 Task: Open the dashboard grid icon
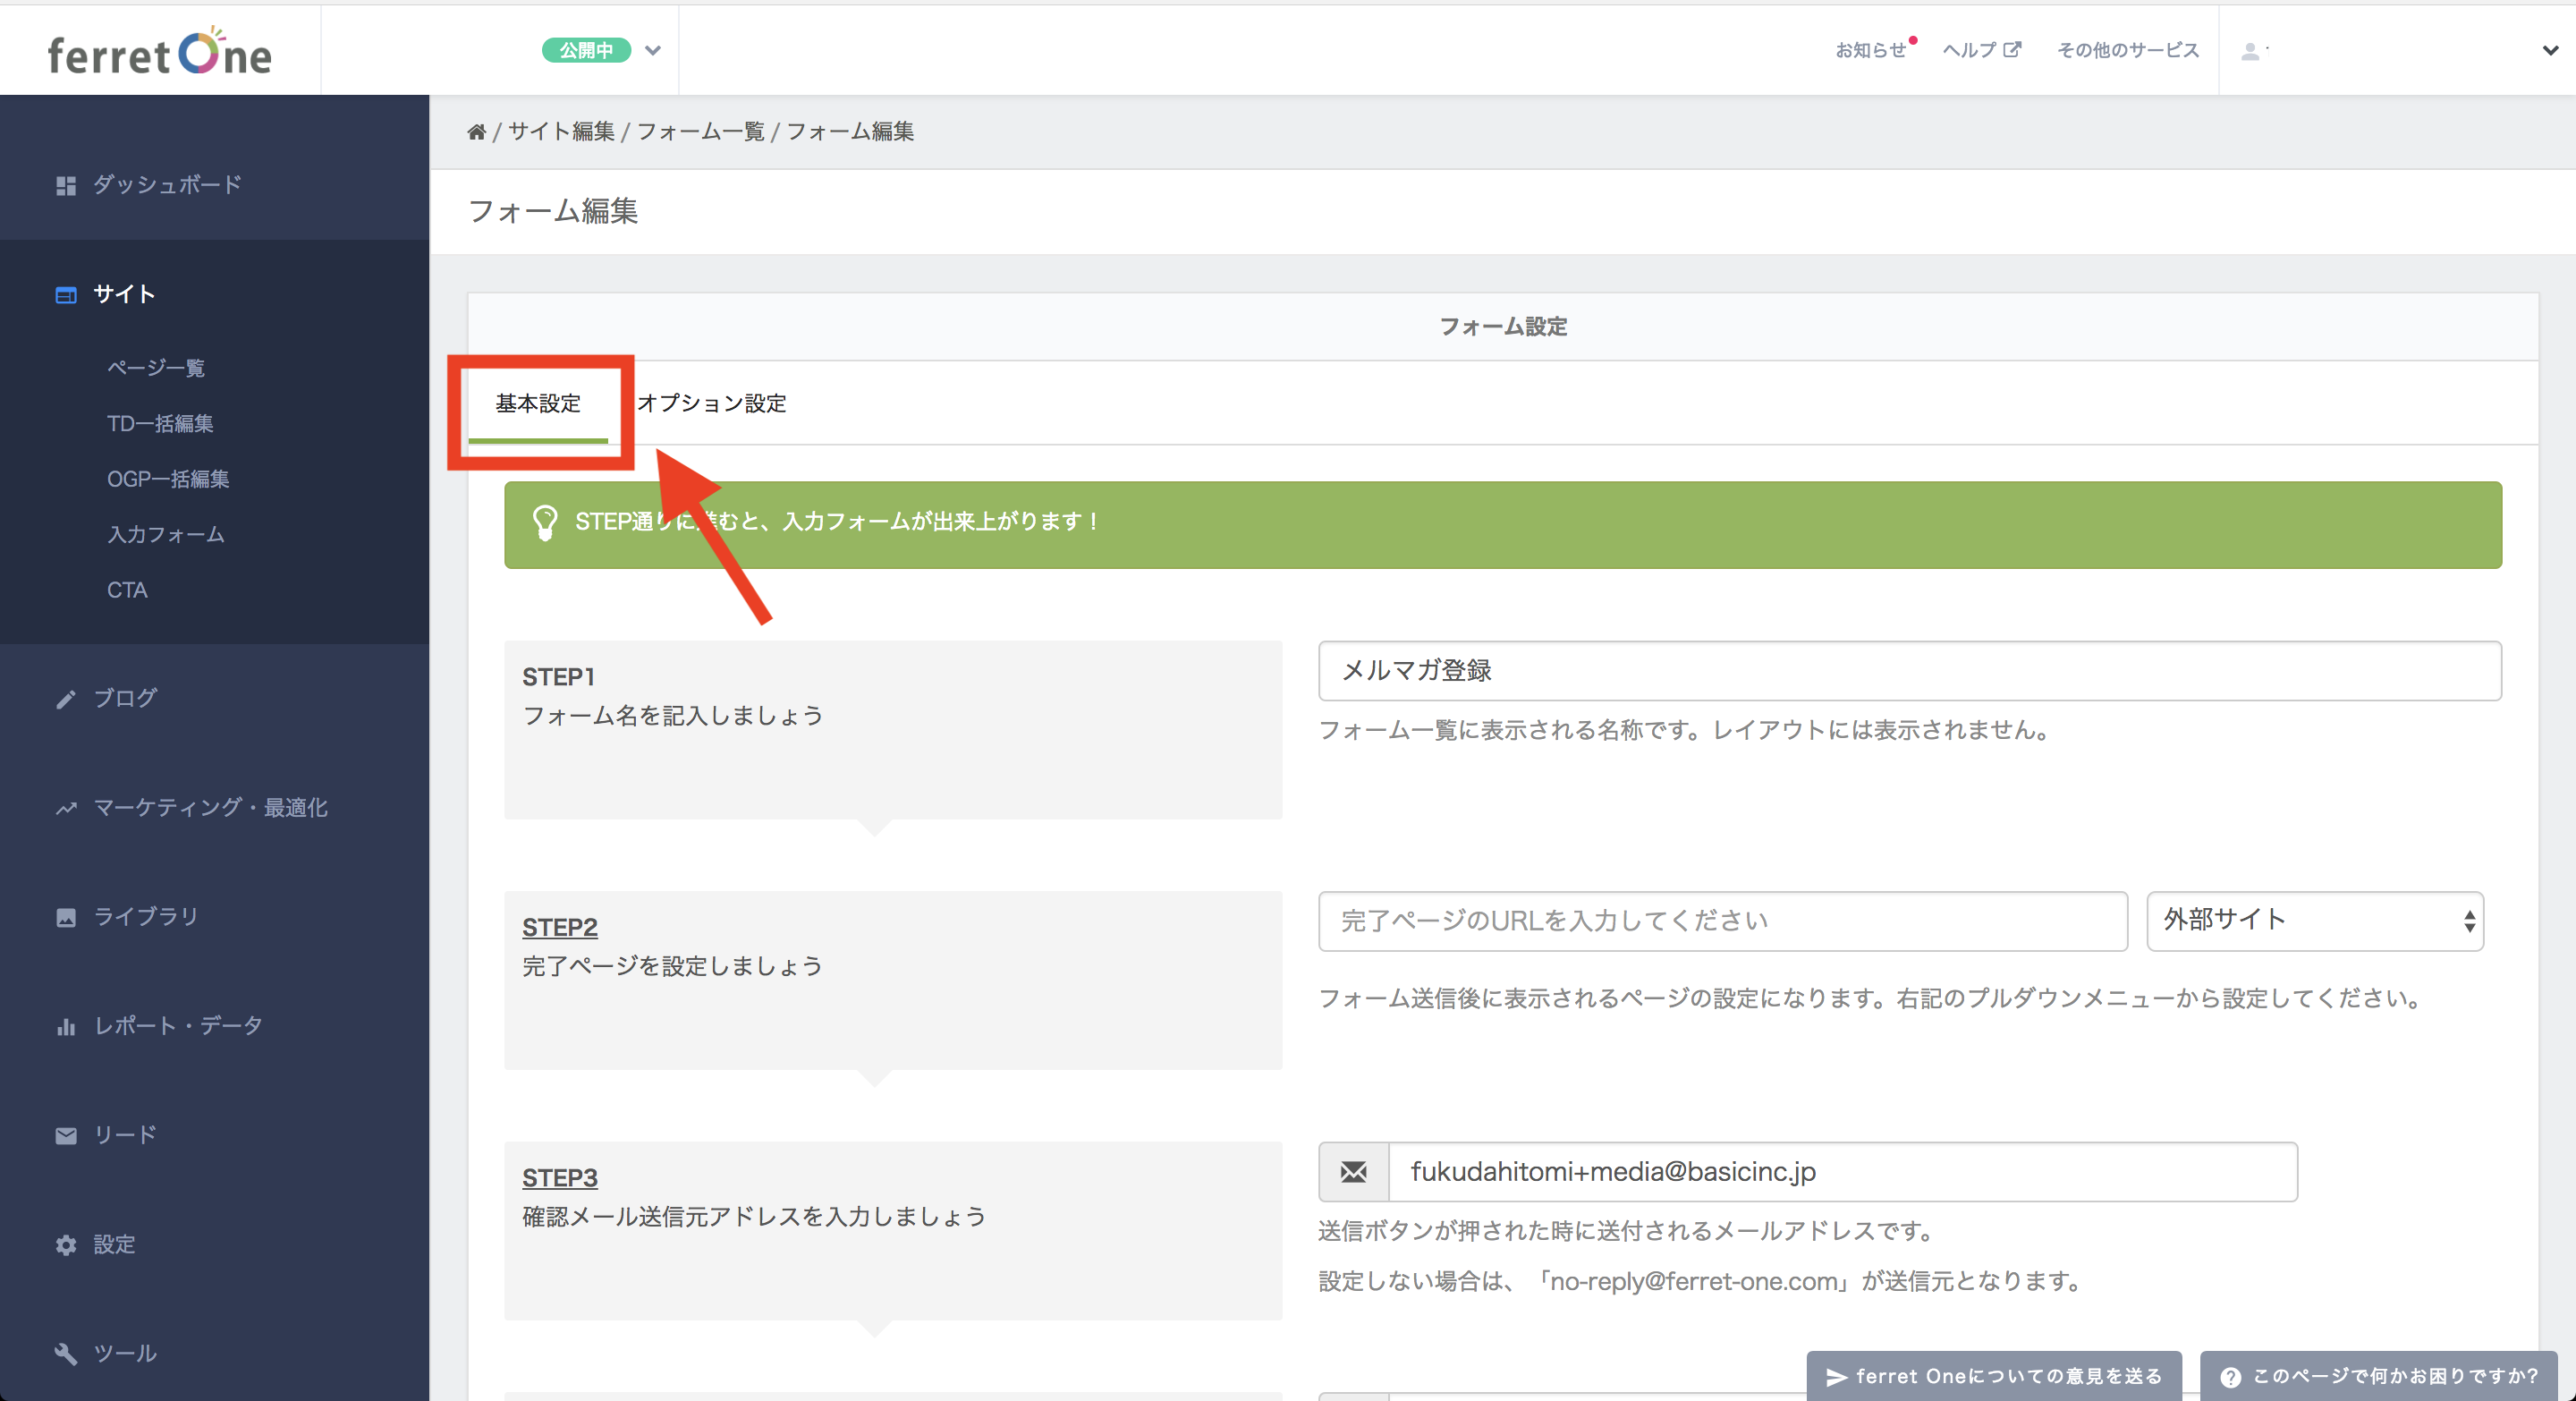[x=66, y=186]
